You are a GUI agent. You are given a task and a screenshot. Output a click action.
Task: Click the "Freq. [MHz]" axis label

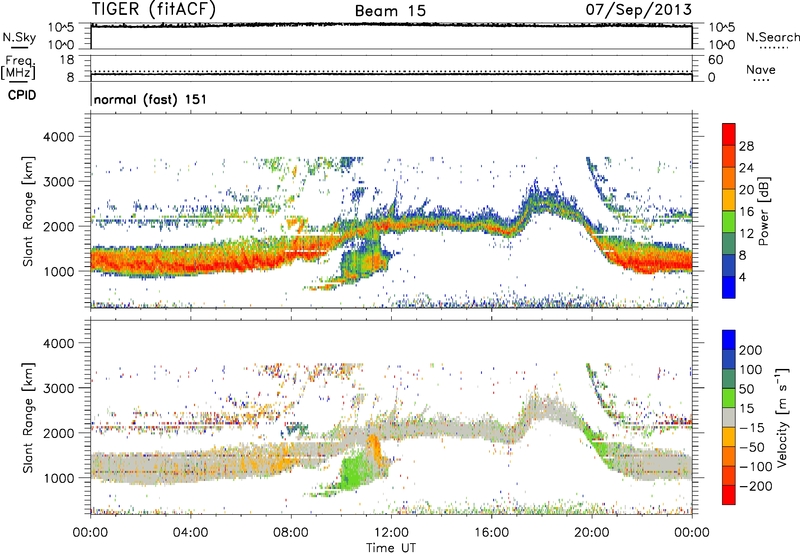(19, 68)
